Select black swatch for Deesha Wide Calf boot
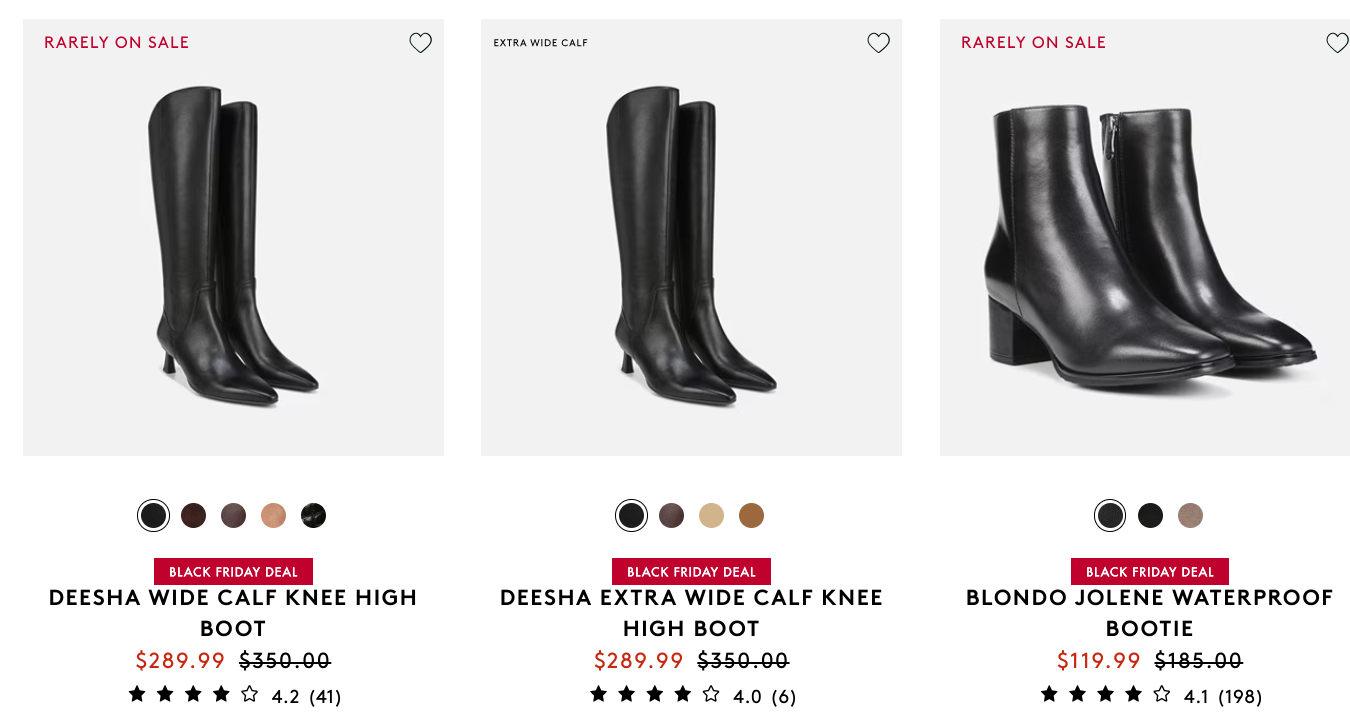Screen dimensions: 1350x718 click(x=153, y=516)
